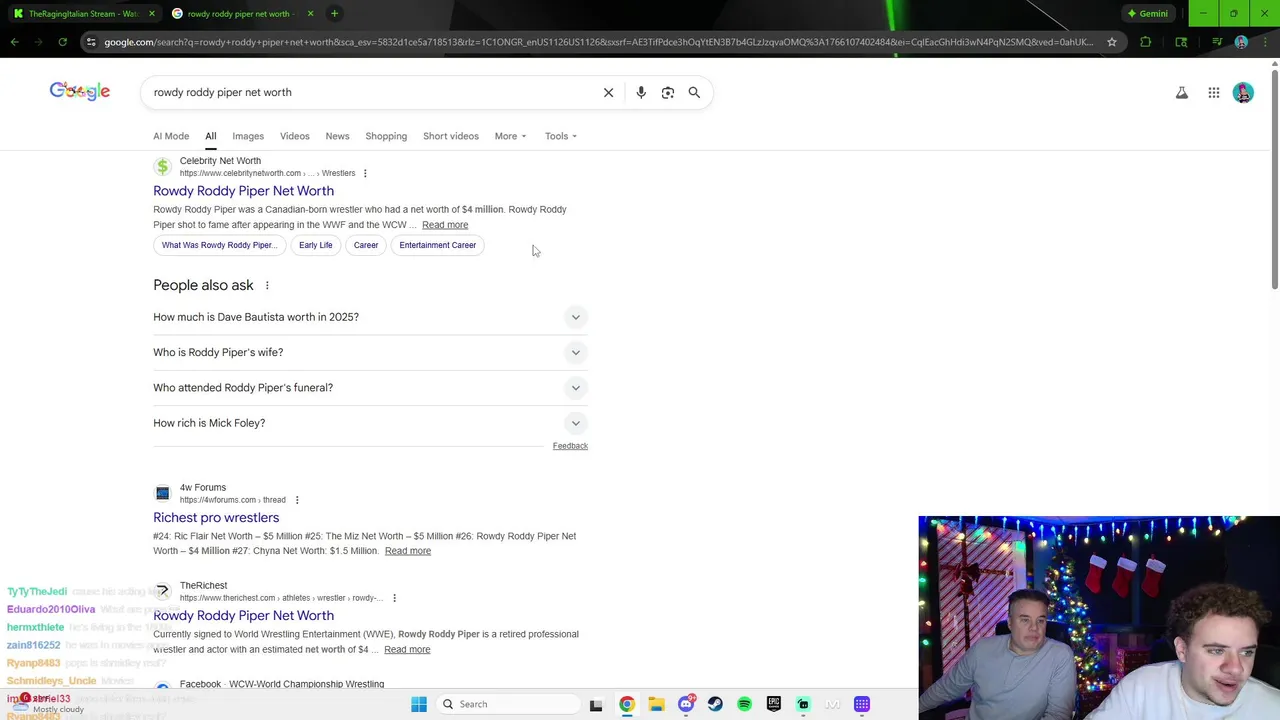
Task: Open Chrome extensions puzzle icon
Action: tap(1146, 42)
